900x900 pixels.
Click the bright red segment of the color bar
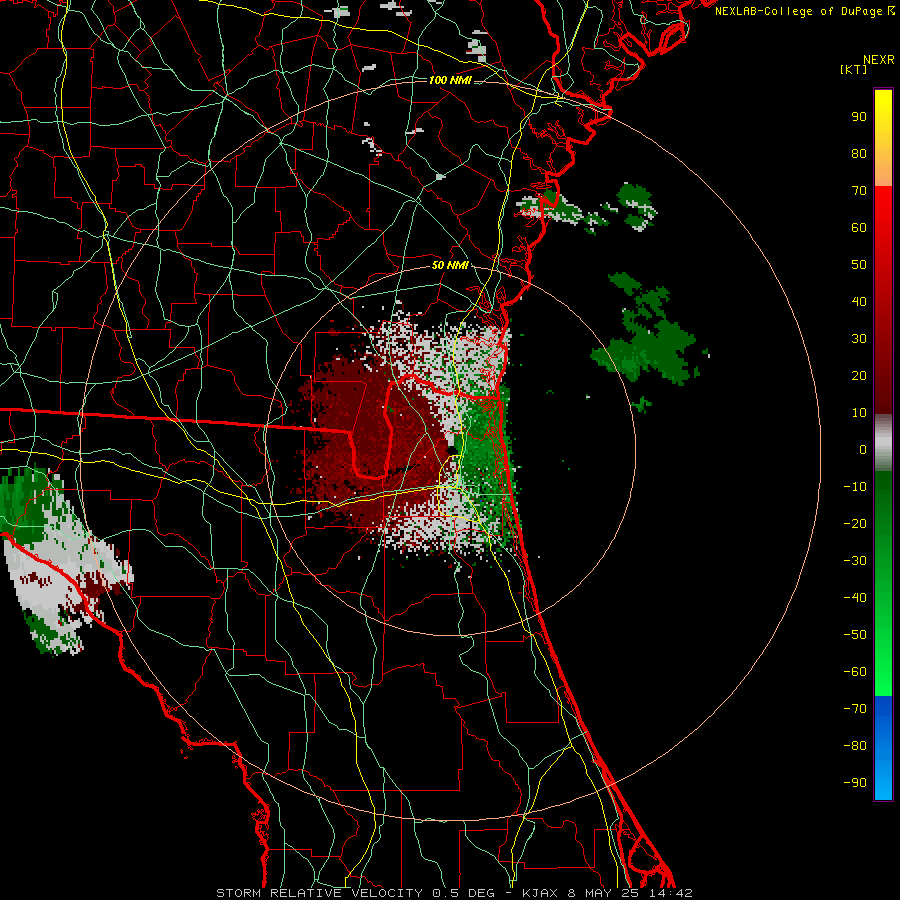pyautogui.click(x=883, y=300)
